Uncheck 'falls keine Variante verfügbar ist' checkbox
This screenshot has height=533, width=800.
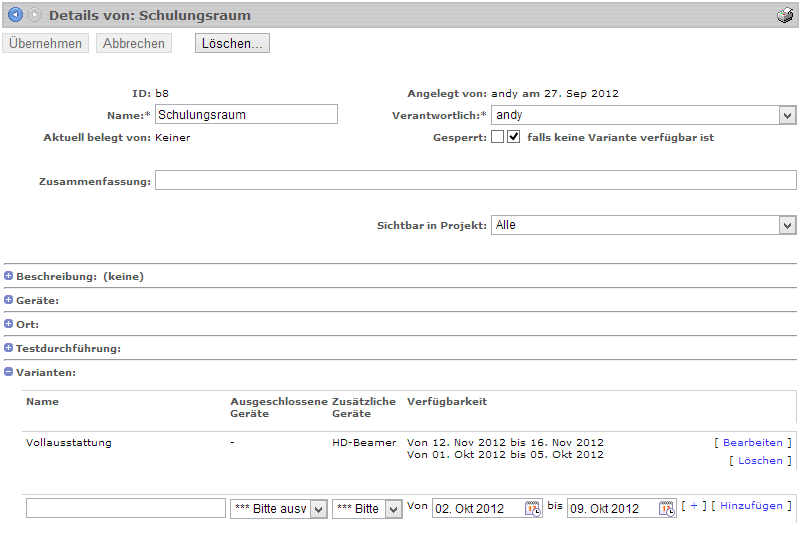pyautogui.click(x=514, y=138)
